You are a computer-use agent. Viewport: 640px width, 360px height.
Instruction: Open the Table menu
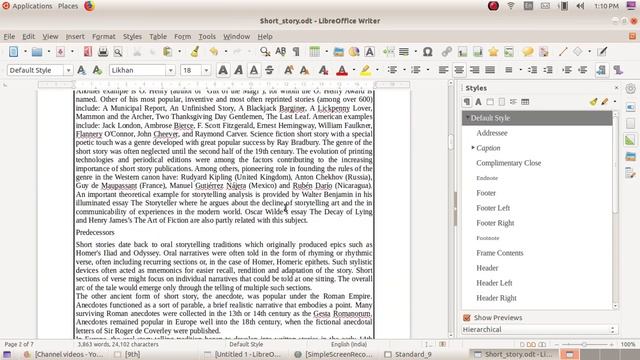click(x=158, y=36)
